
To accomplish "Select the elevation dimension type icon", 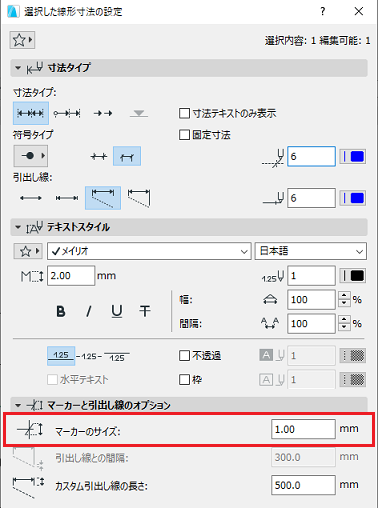I will click(x=139, y=114).
